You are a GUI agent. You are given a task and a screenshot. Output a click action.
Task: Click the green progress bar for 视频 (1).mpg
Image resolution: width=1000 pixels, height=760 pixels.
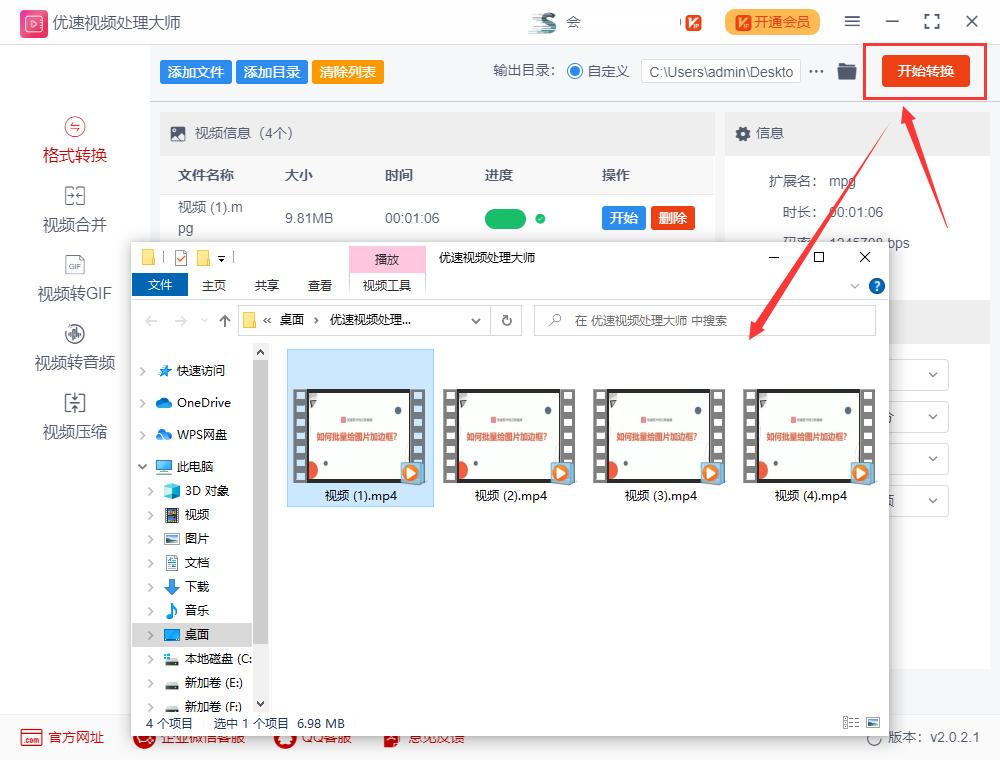506,217
